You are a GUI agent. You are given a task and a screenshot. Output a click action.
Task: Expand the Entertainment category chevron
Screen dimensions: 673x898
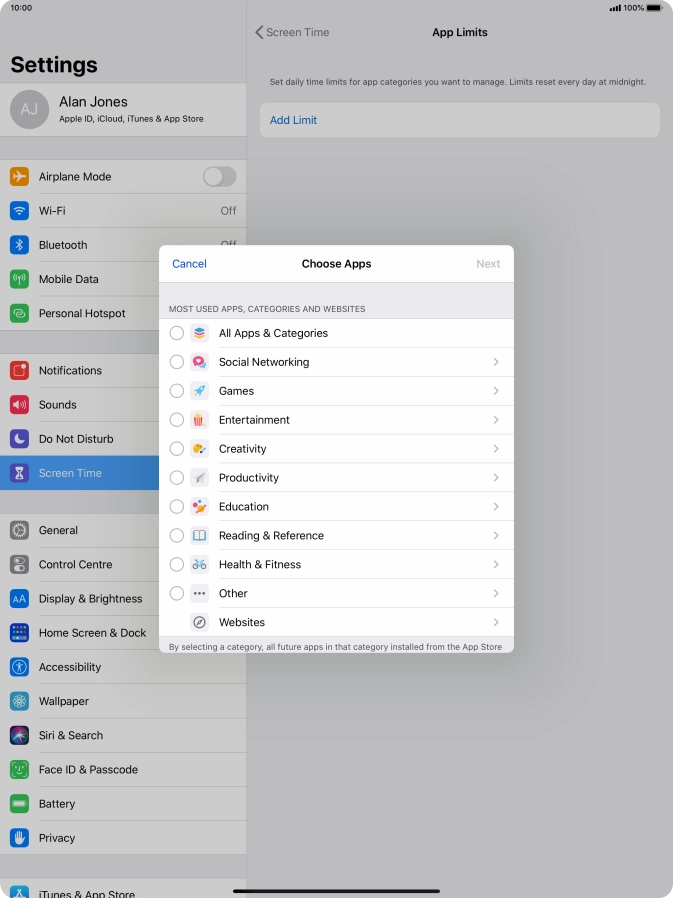496,420
